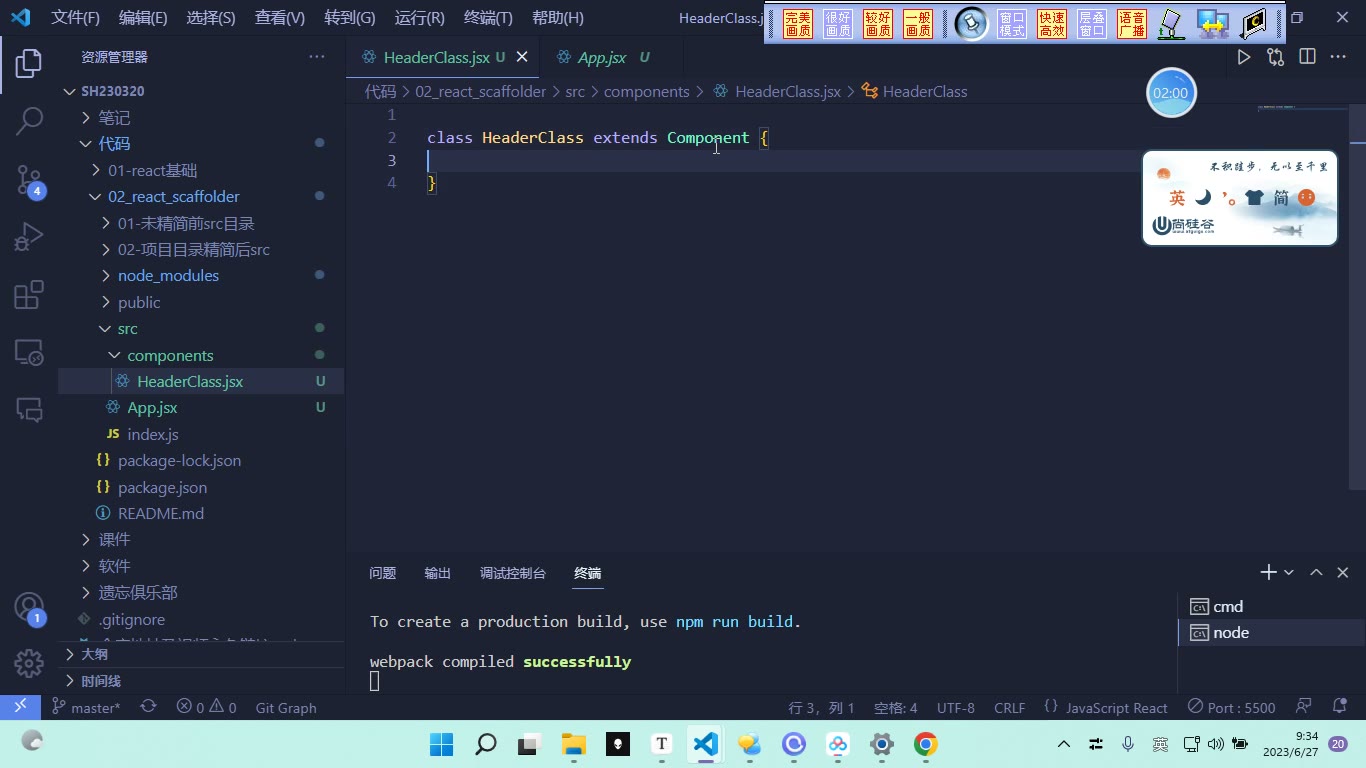Screen dimensions: 1366x768
Task: Open the Remote Explorer icon in activity bar
Action: coord(29,352)
